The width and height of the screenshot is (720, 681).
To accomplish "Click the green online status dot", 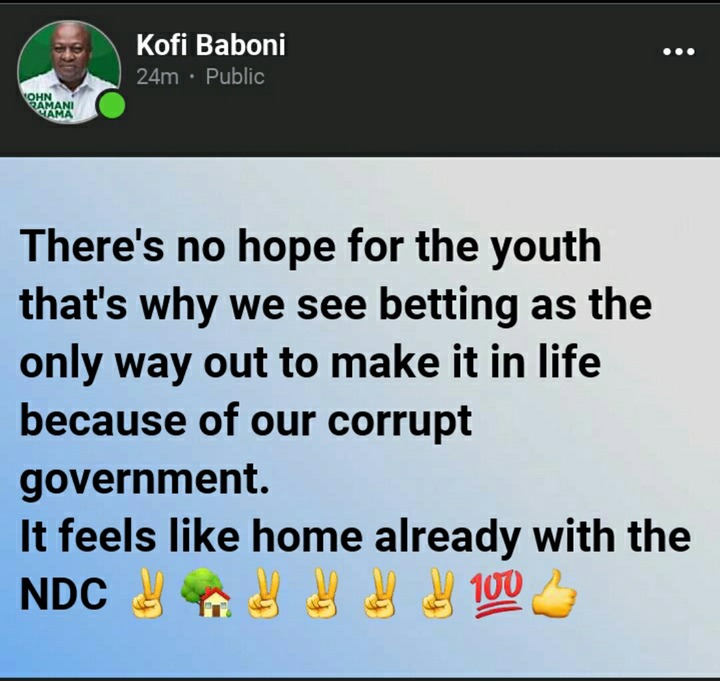I will click(111, 105).
